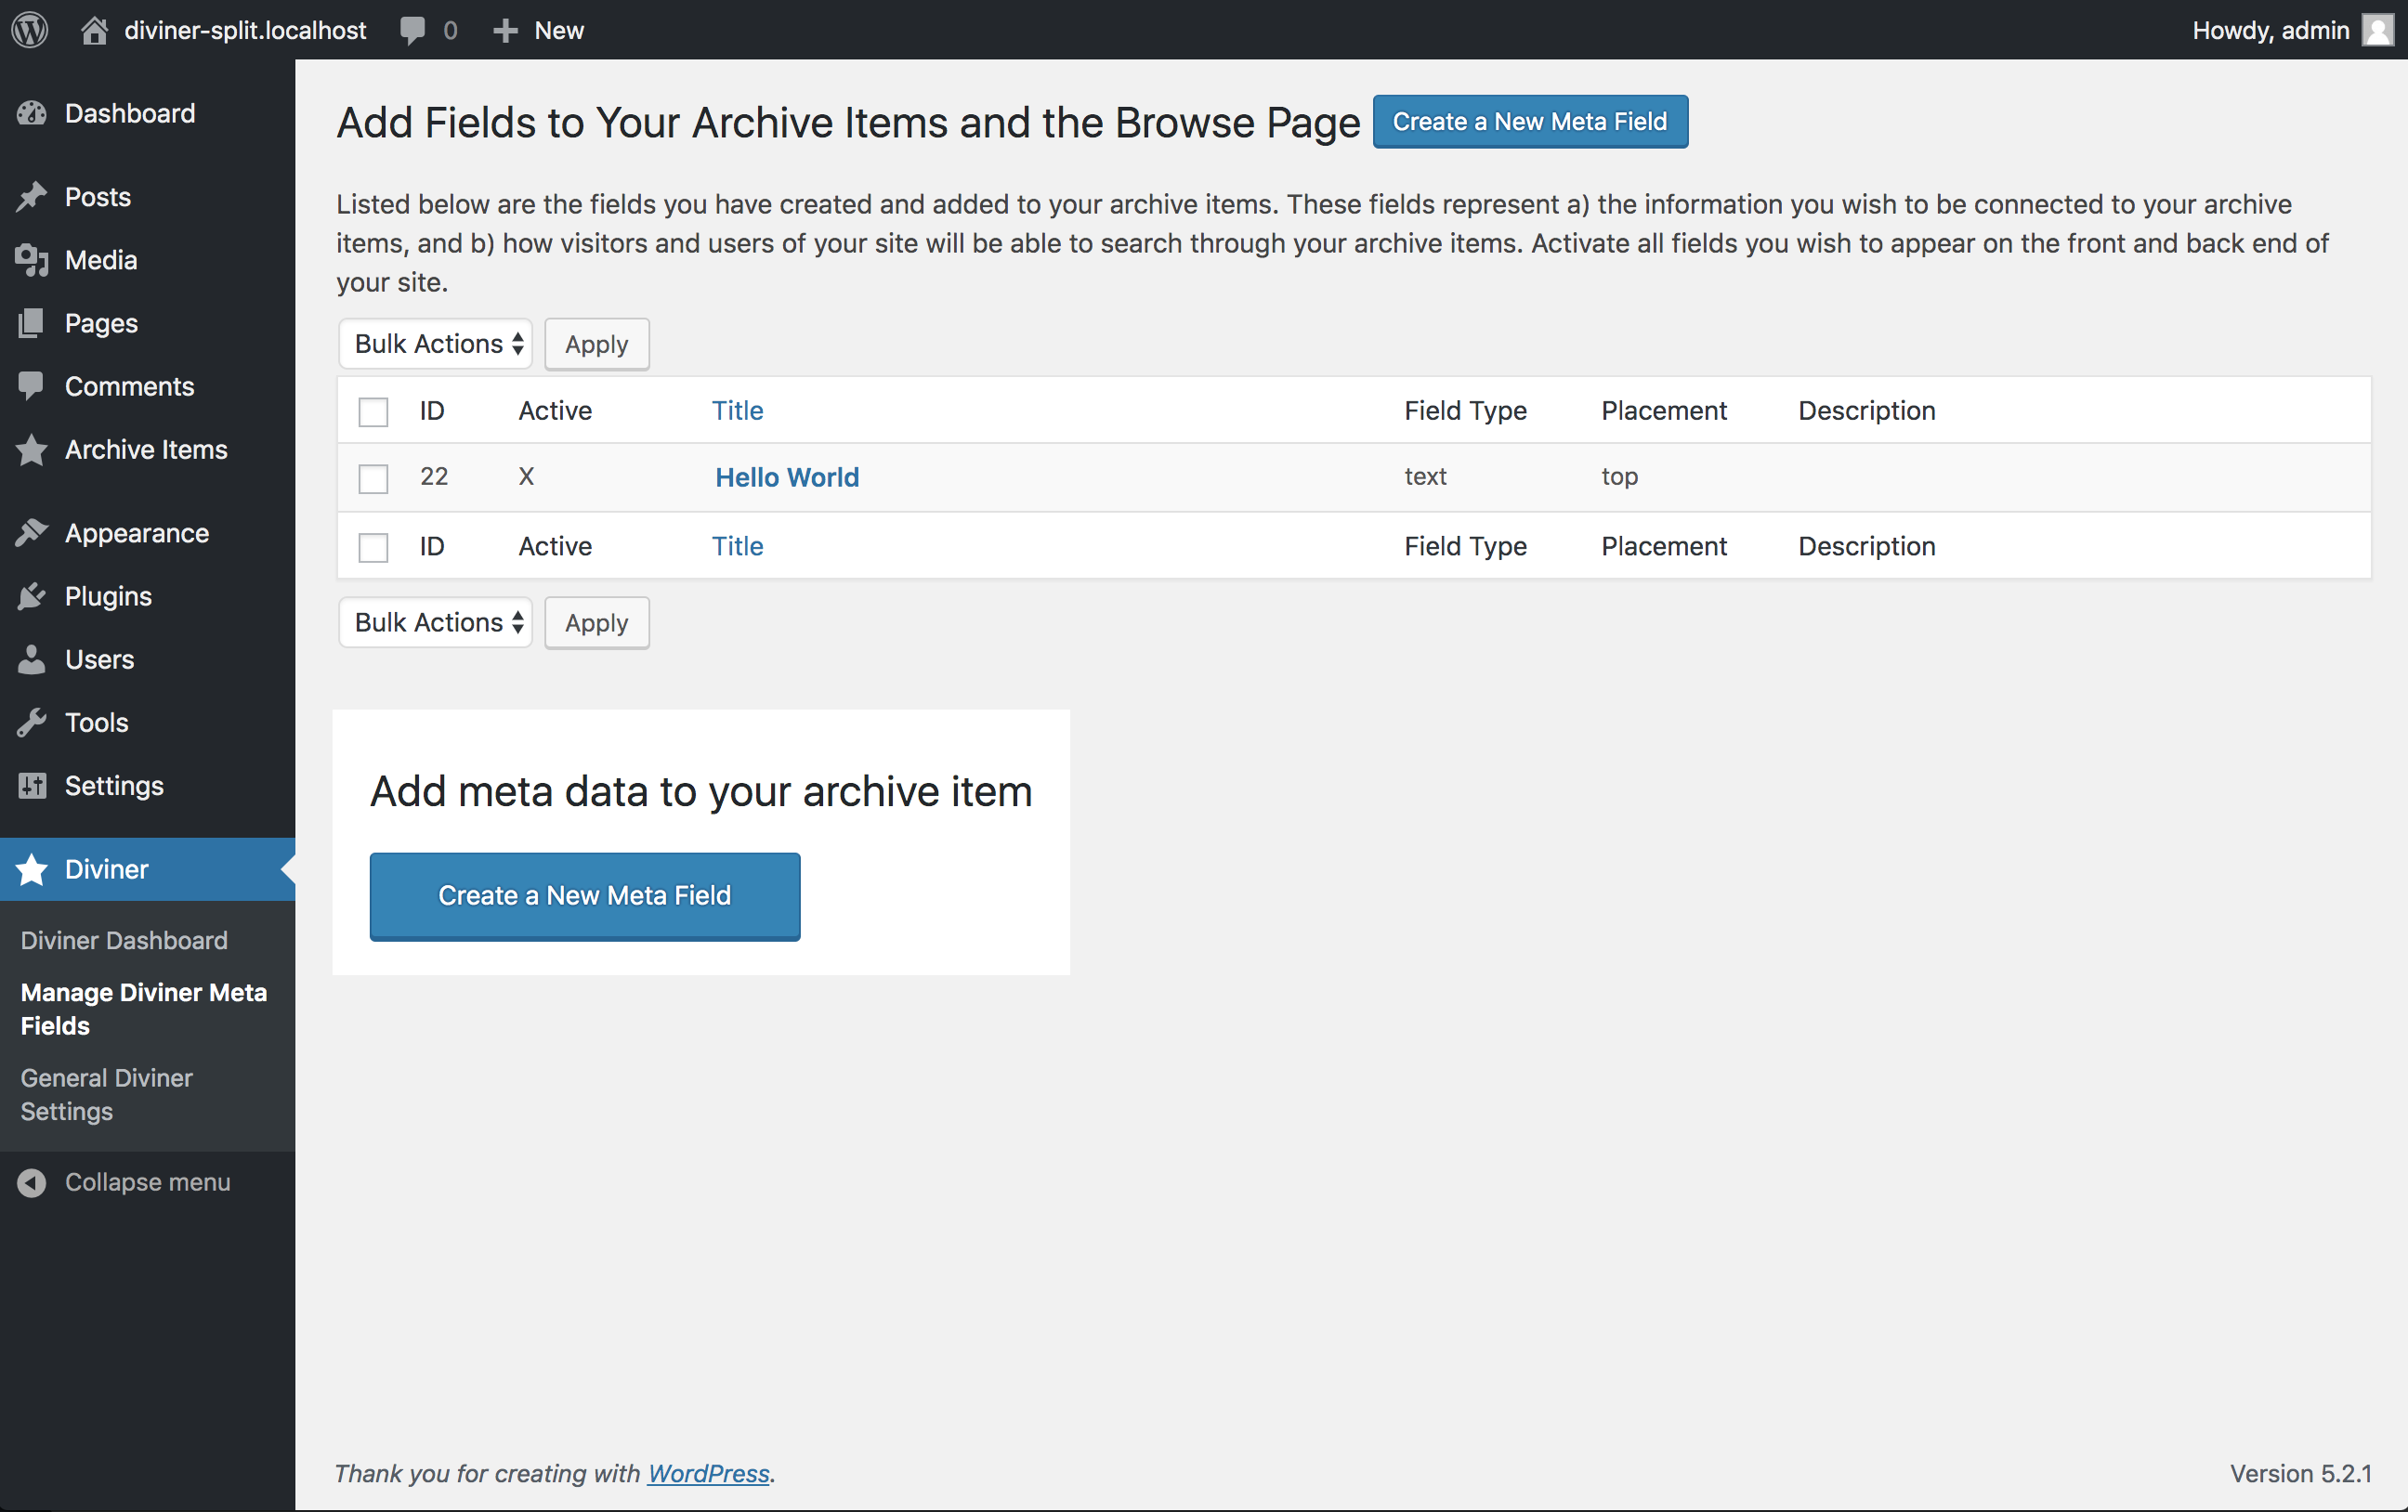Click the Comments speech bubble sidebar icon
Screen dimensions: 2408x1512
point(32,386)
